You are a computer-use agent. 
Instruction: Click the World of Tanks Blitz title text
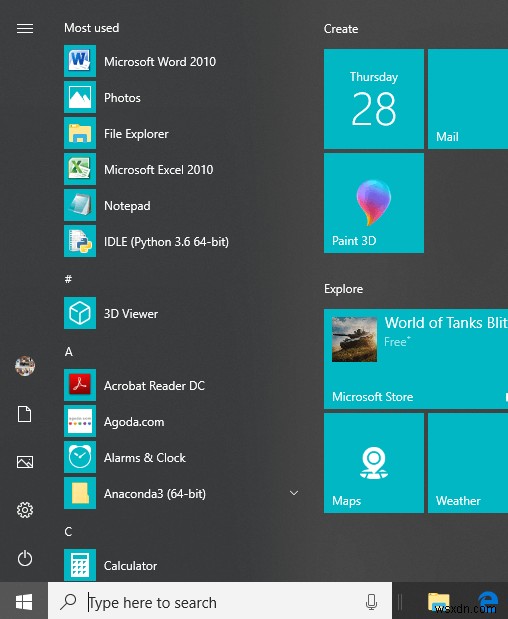[x=446, y=323]
